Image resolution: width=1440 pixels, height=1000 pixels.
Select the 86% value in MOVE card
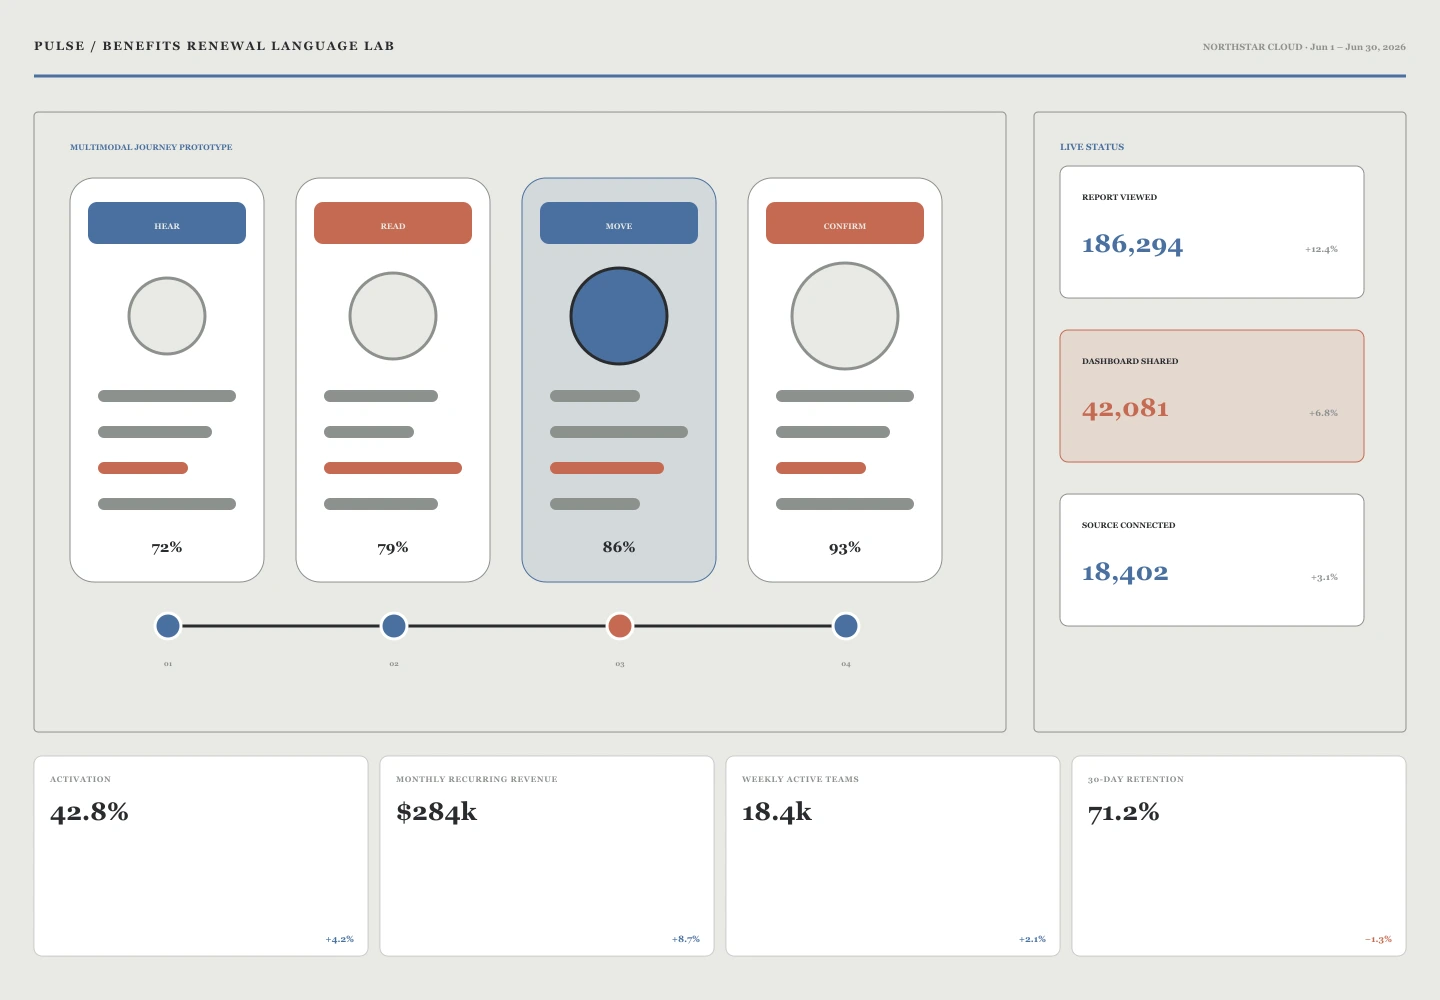tap(619, 547)
